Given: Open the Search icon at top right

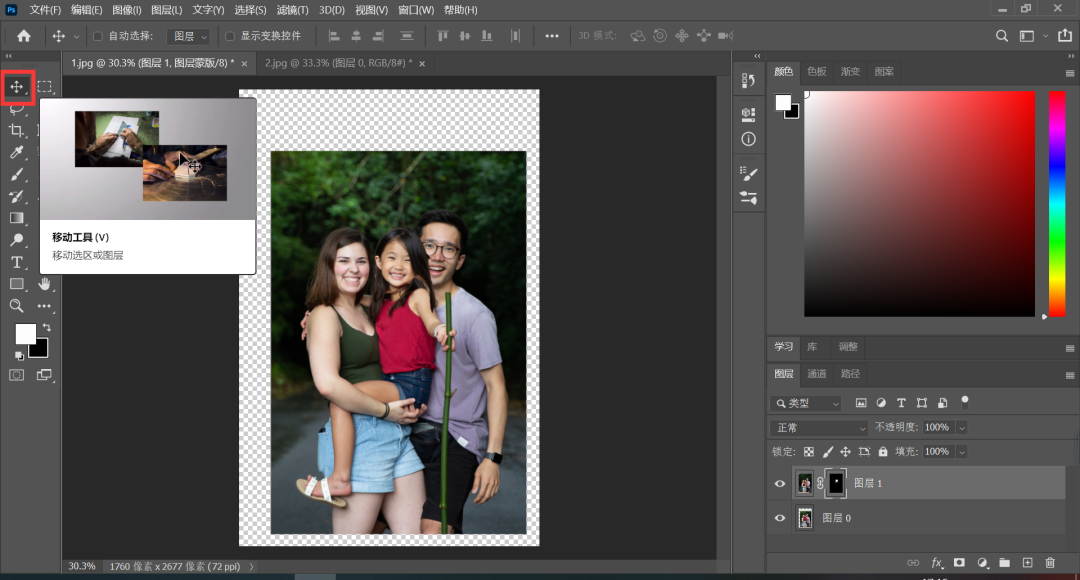Looking at the screenshot, I should pos(1001,36).
